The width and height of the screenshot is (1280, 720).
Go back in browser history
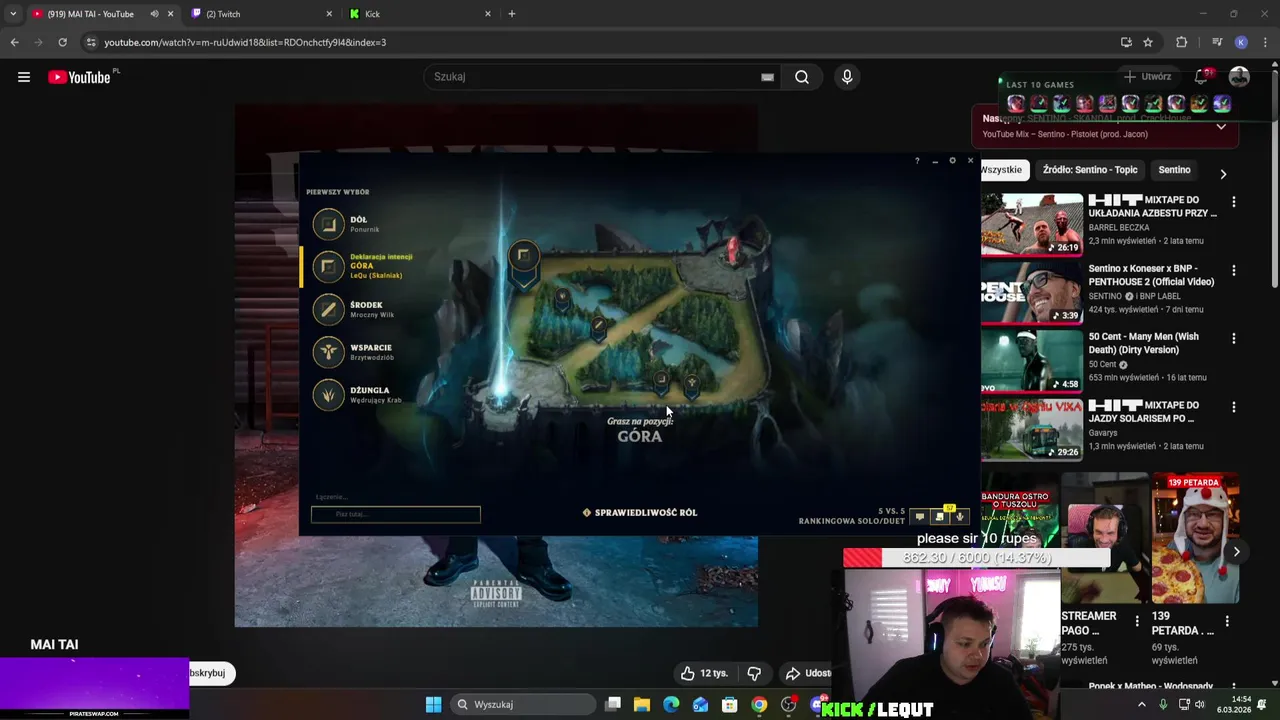(14, 42)
